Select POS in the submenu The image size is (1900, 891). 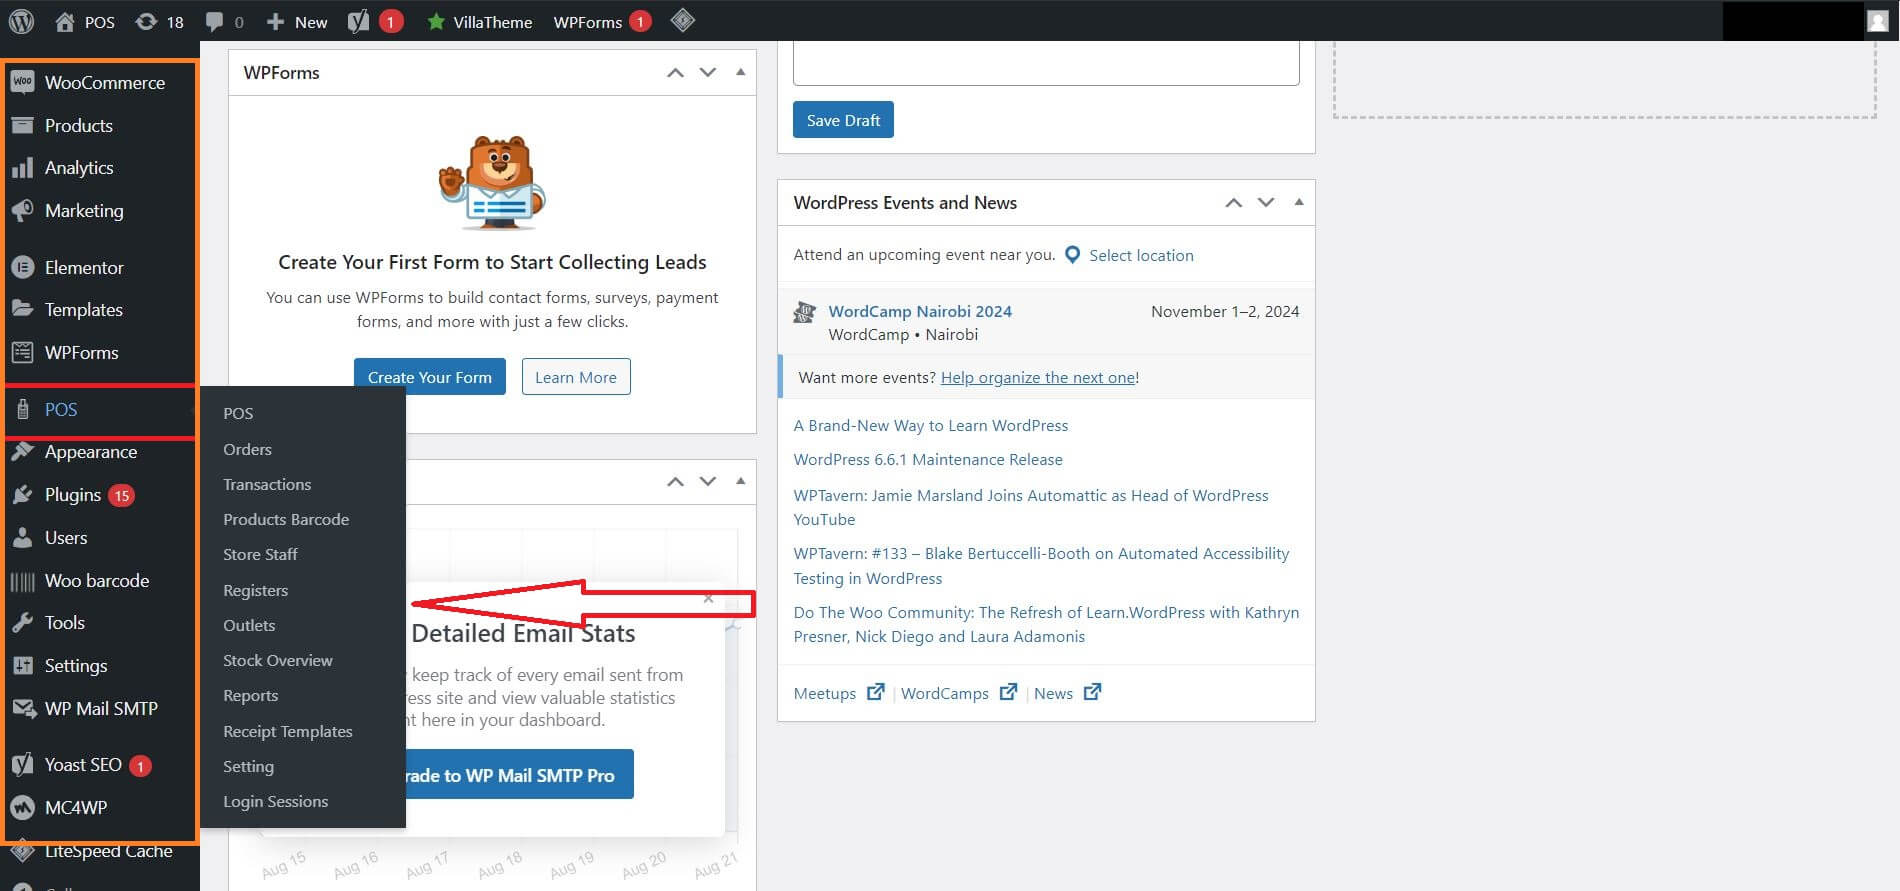click(x=238, y=413)
